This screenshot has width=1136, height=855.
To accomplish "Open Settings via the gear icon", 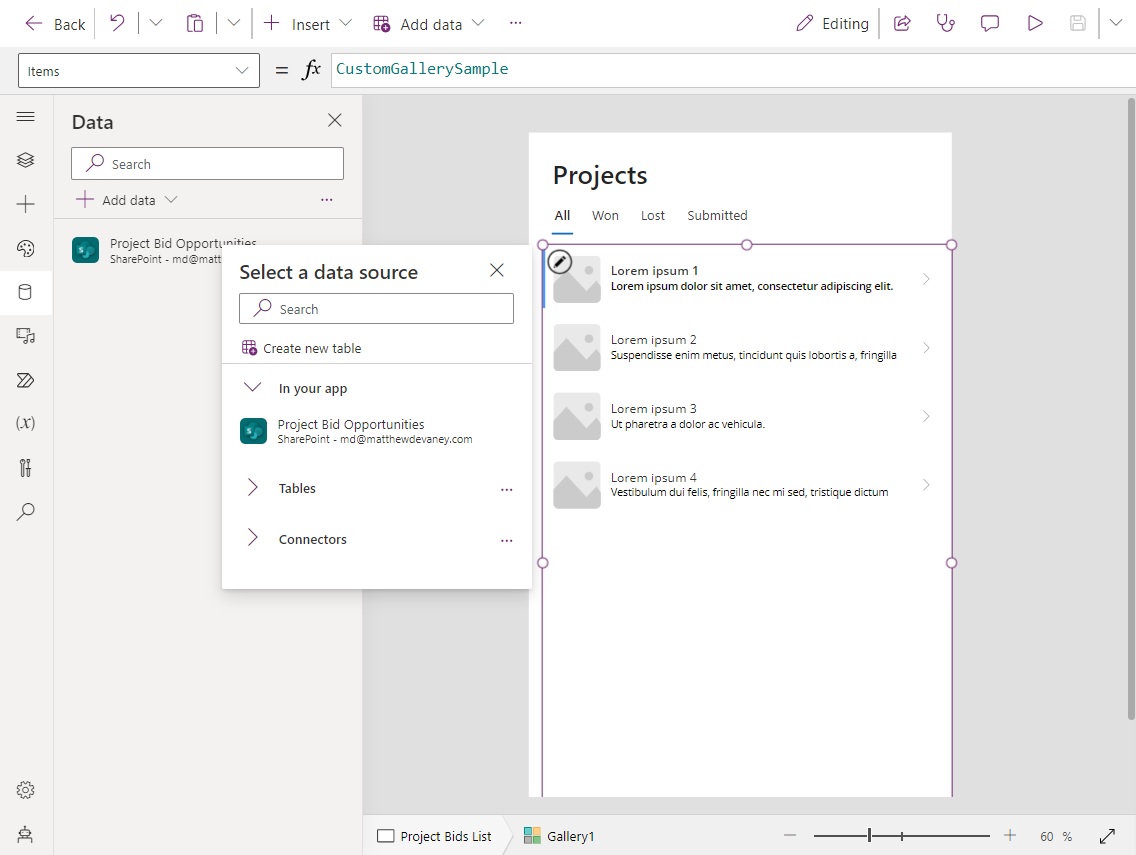I will point(25,789).
